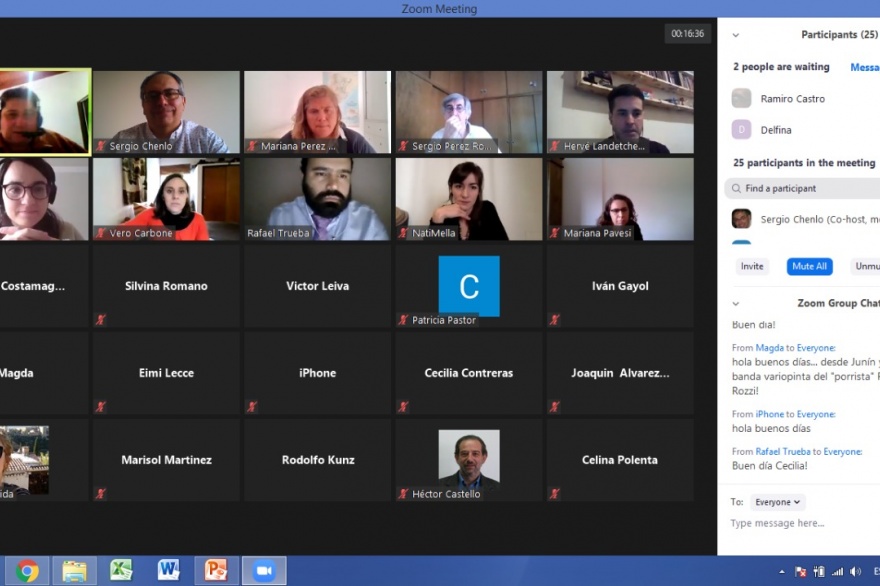Click the Invite button
This screenshot has width=880, height=586.
pos(752,266)
